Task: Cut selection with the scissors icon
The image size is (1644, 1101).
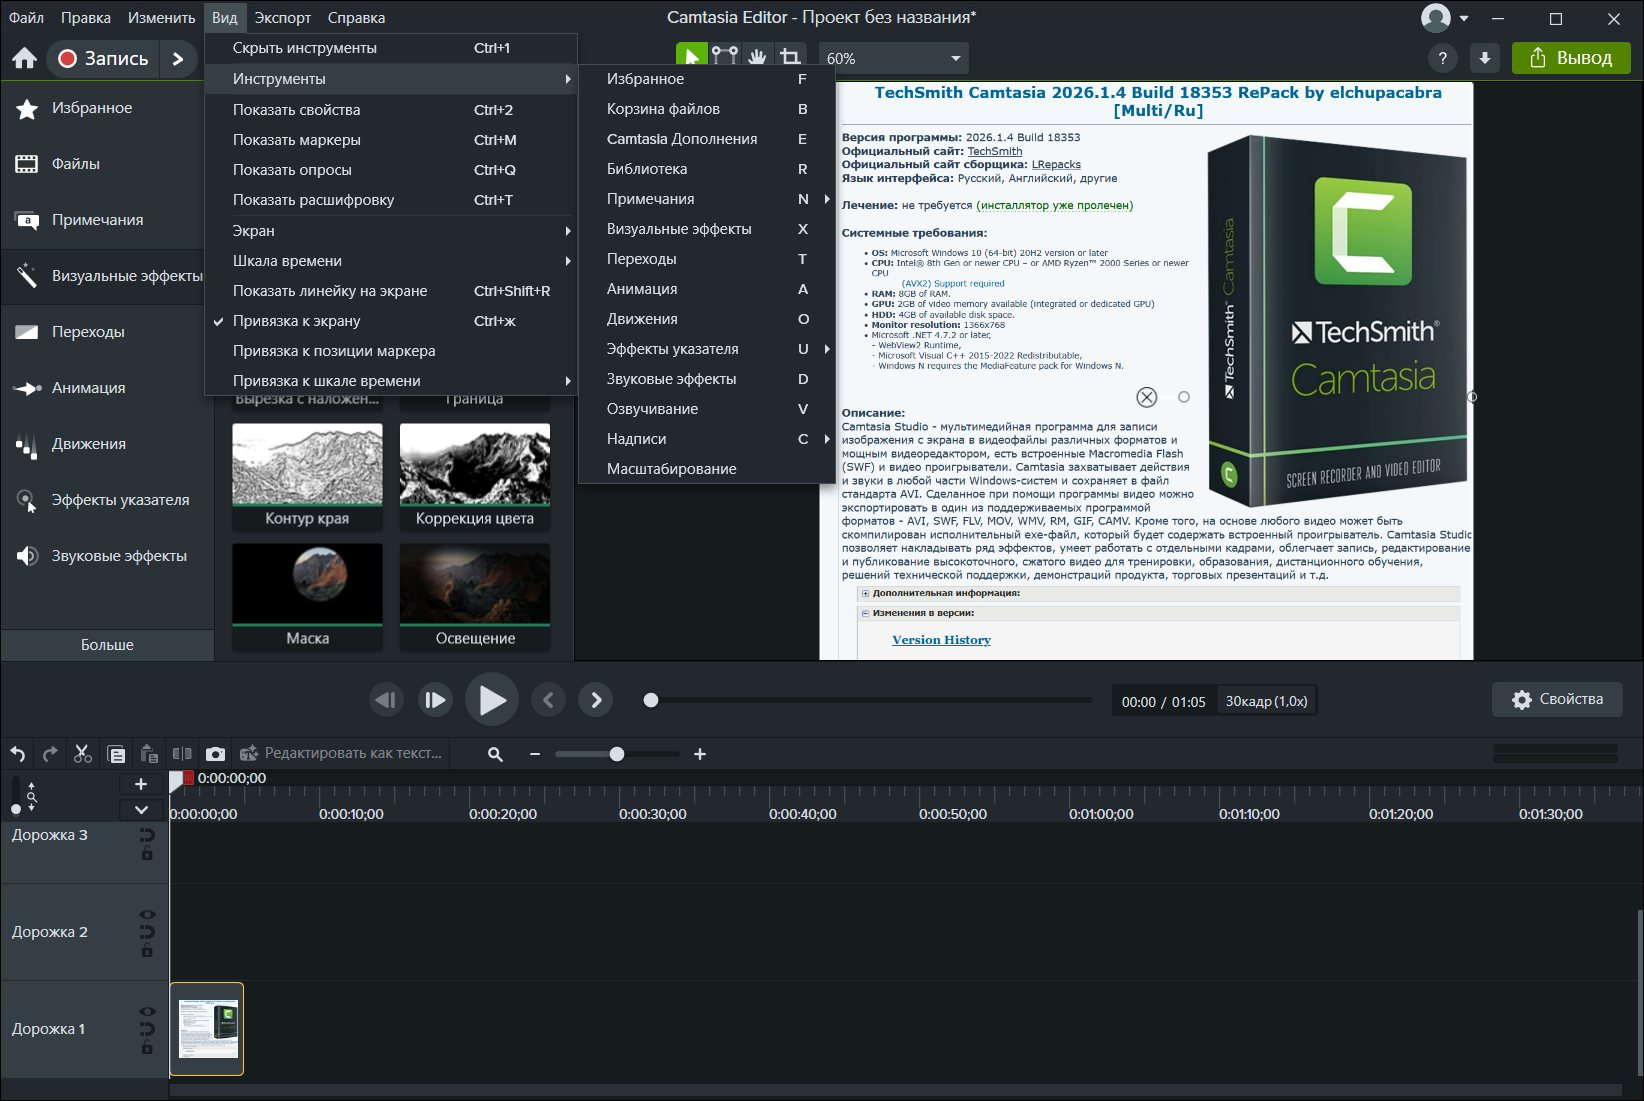Action: coord(83,754)
